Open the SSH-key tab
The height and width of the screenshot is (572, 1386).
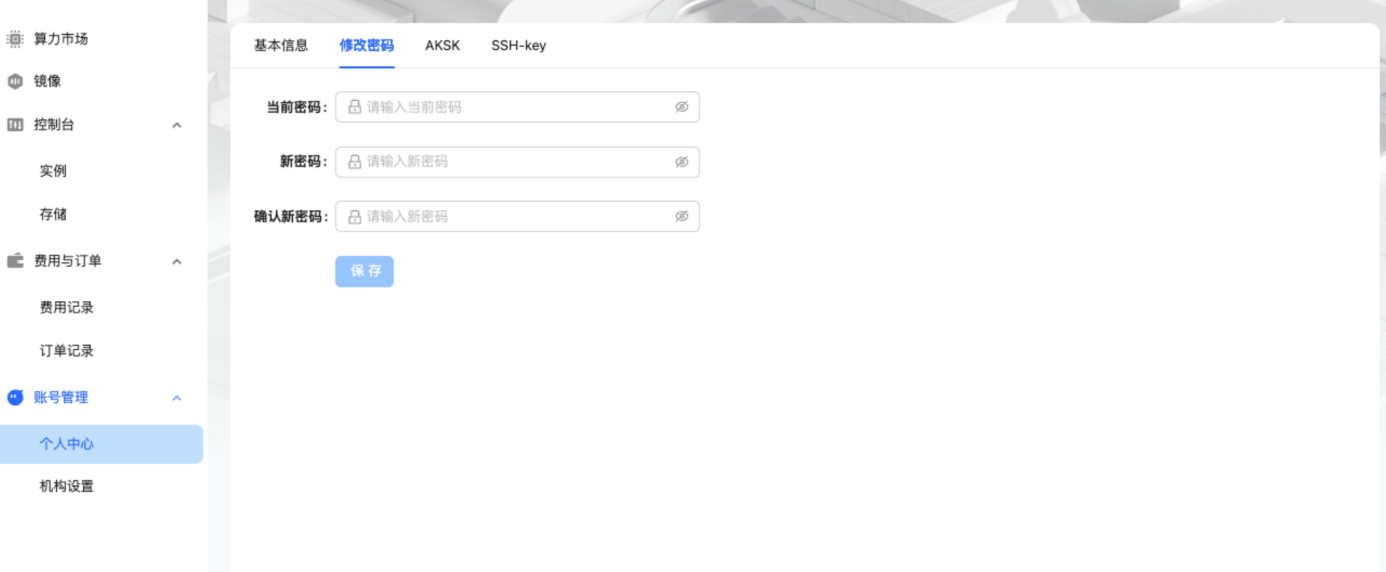coord(518,45)
